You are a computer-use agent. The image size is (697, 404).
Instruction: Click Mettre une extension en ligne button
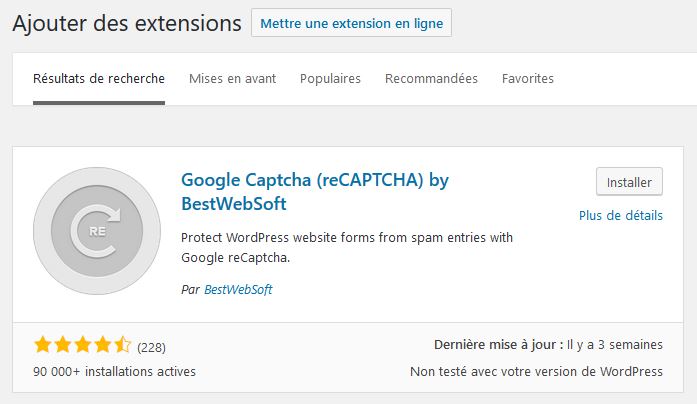click(351, 23)
